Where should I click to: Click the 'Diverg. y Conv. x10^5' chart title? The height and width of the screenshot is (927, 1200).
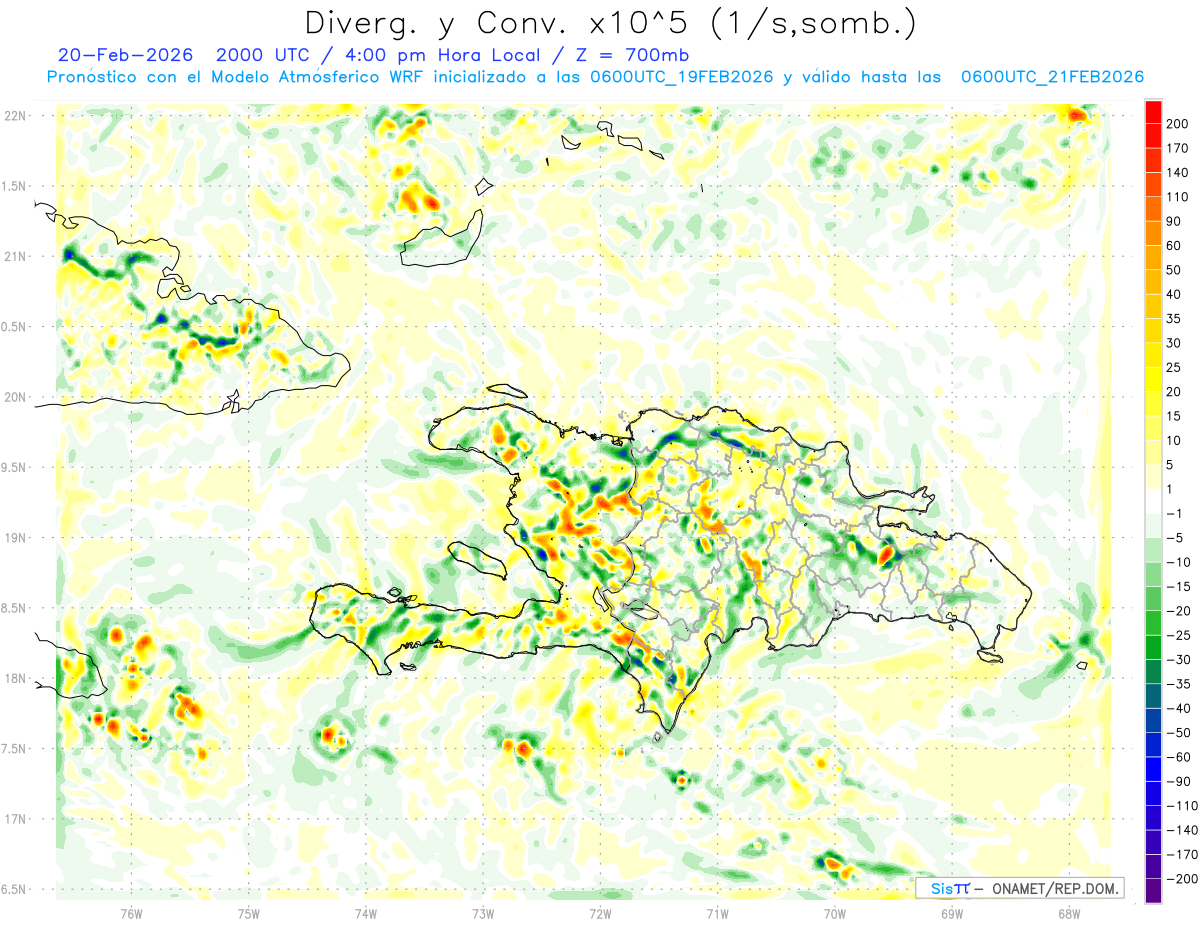pyautogui.click(x=610, y=22)
